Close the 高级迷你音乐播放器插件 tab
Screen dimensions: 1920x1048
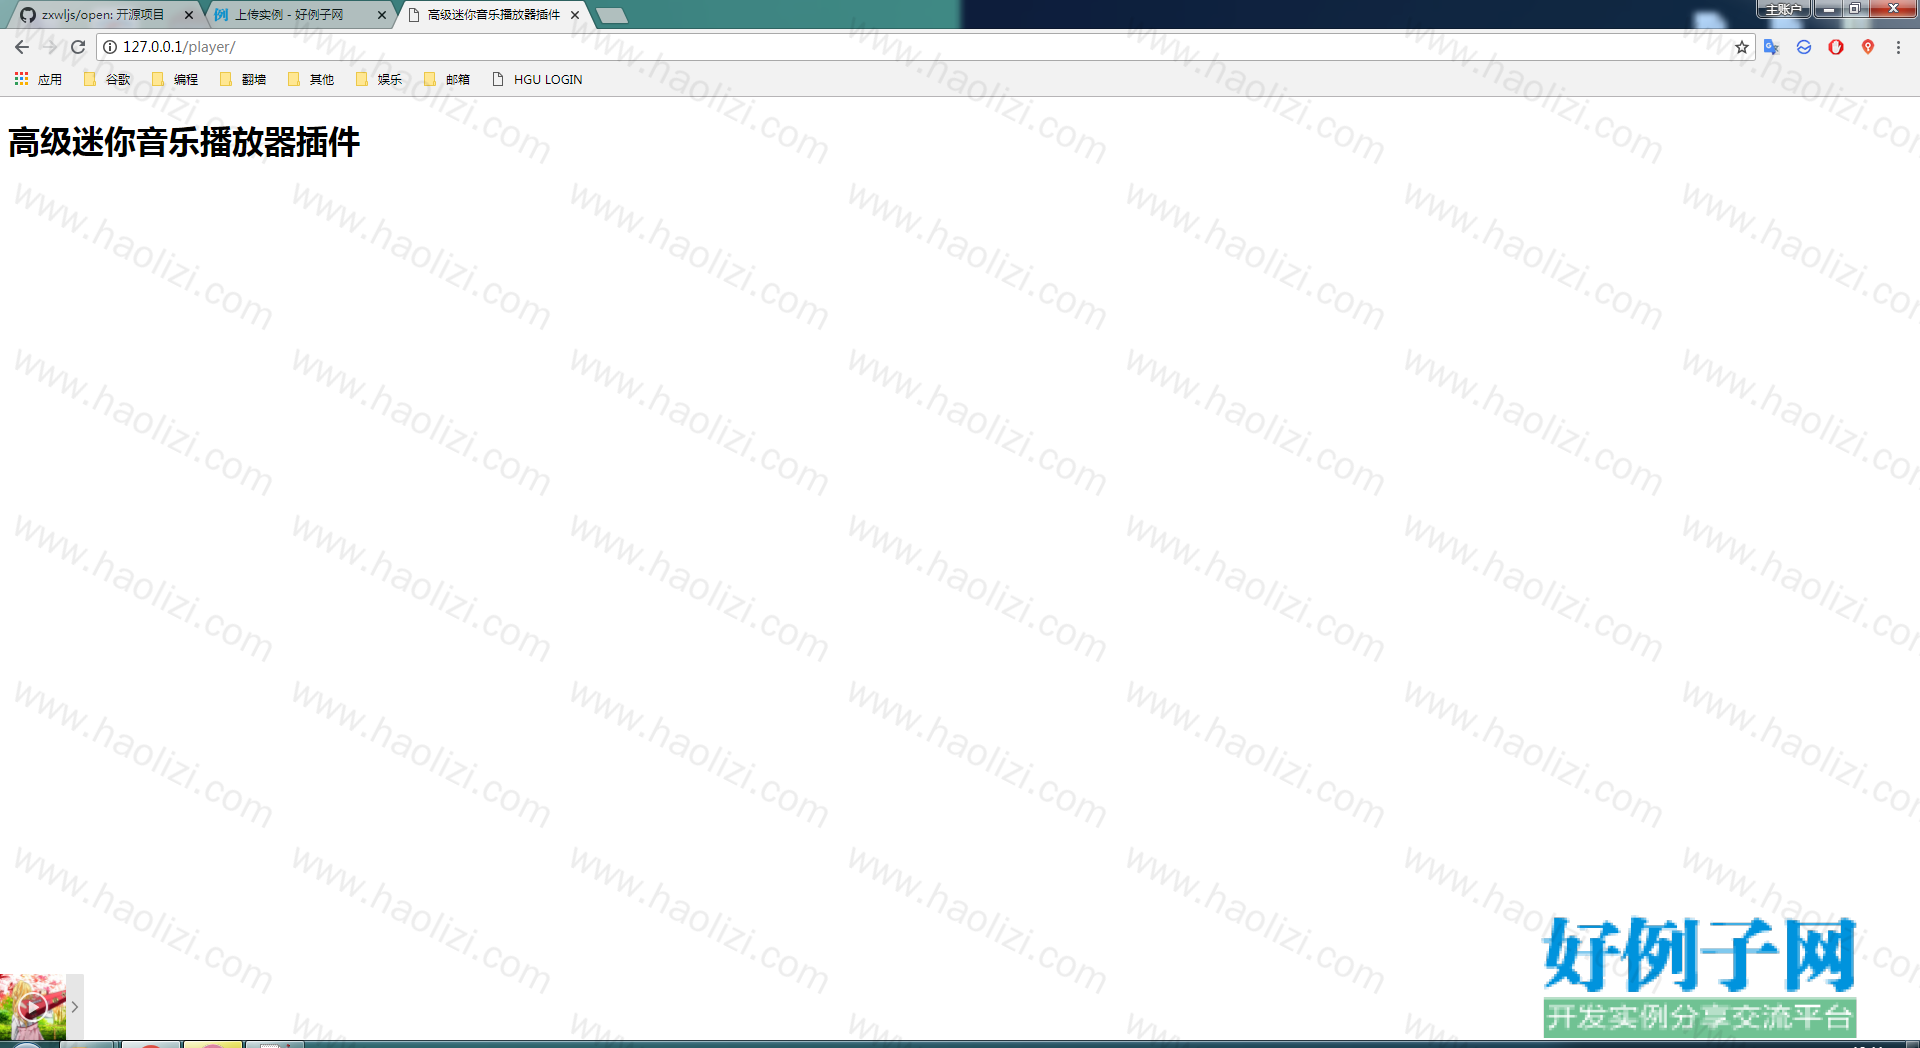(575, 15)
